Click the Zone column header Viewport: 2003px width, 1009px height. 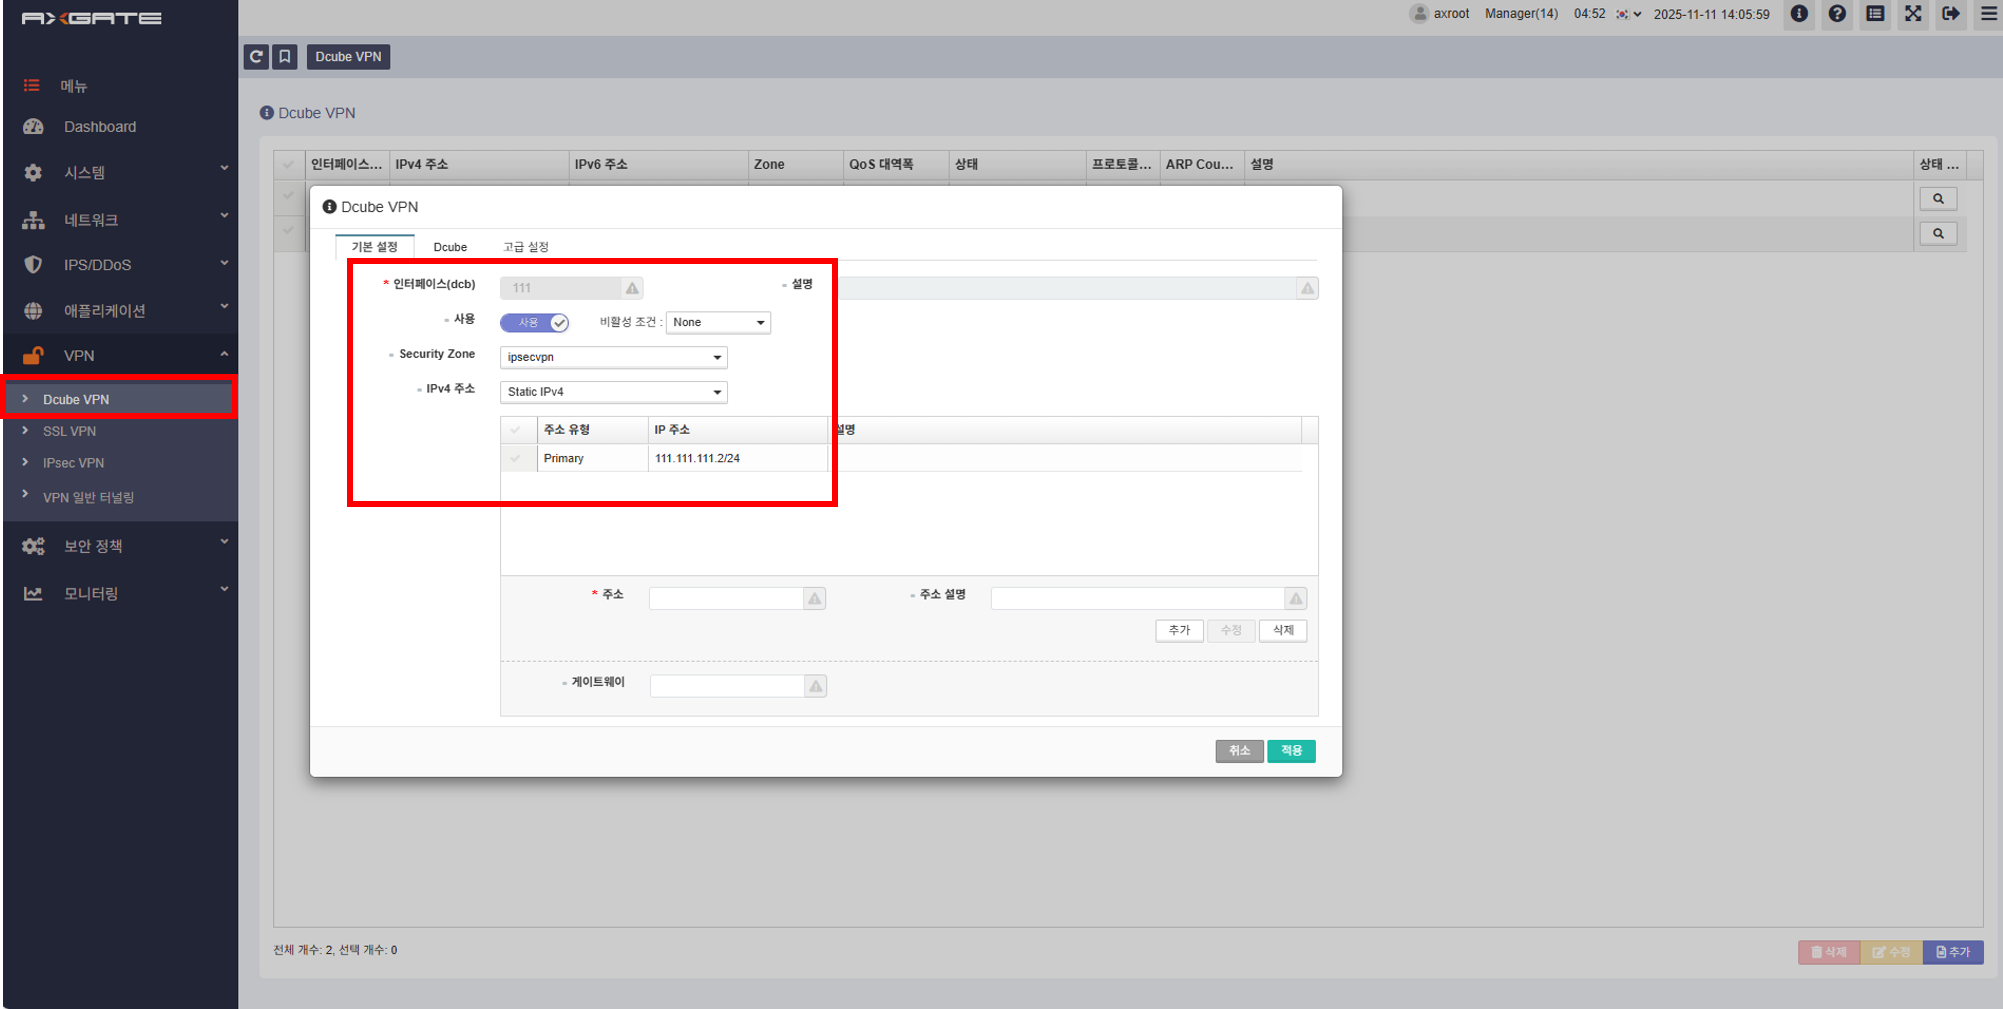(x=795, y=165)
